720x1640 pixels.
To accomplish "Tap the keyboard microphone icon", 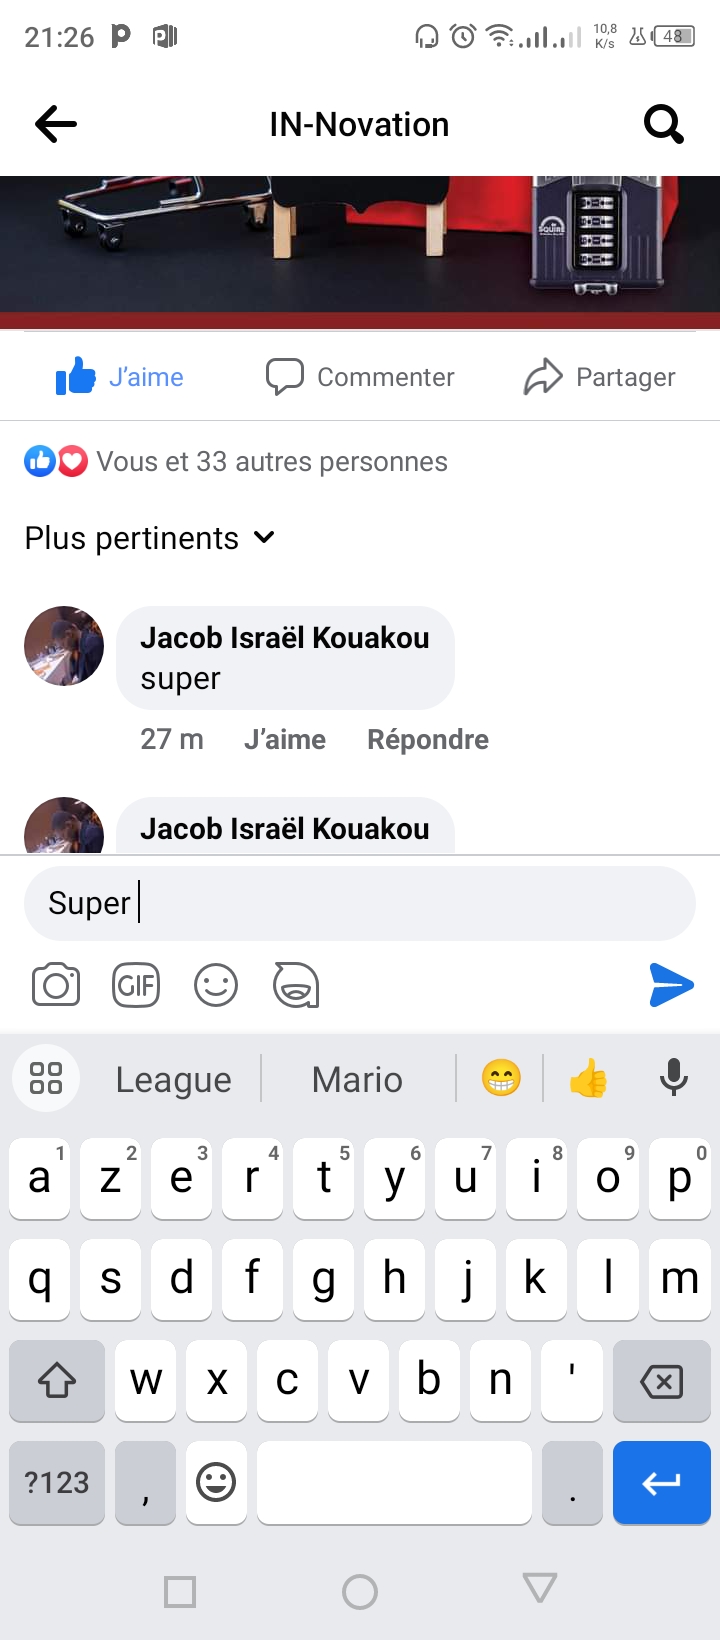I will pyautogui.click(x=674, y=1078).
